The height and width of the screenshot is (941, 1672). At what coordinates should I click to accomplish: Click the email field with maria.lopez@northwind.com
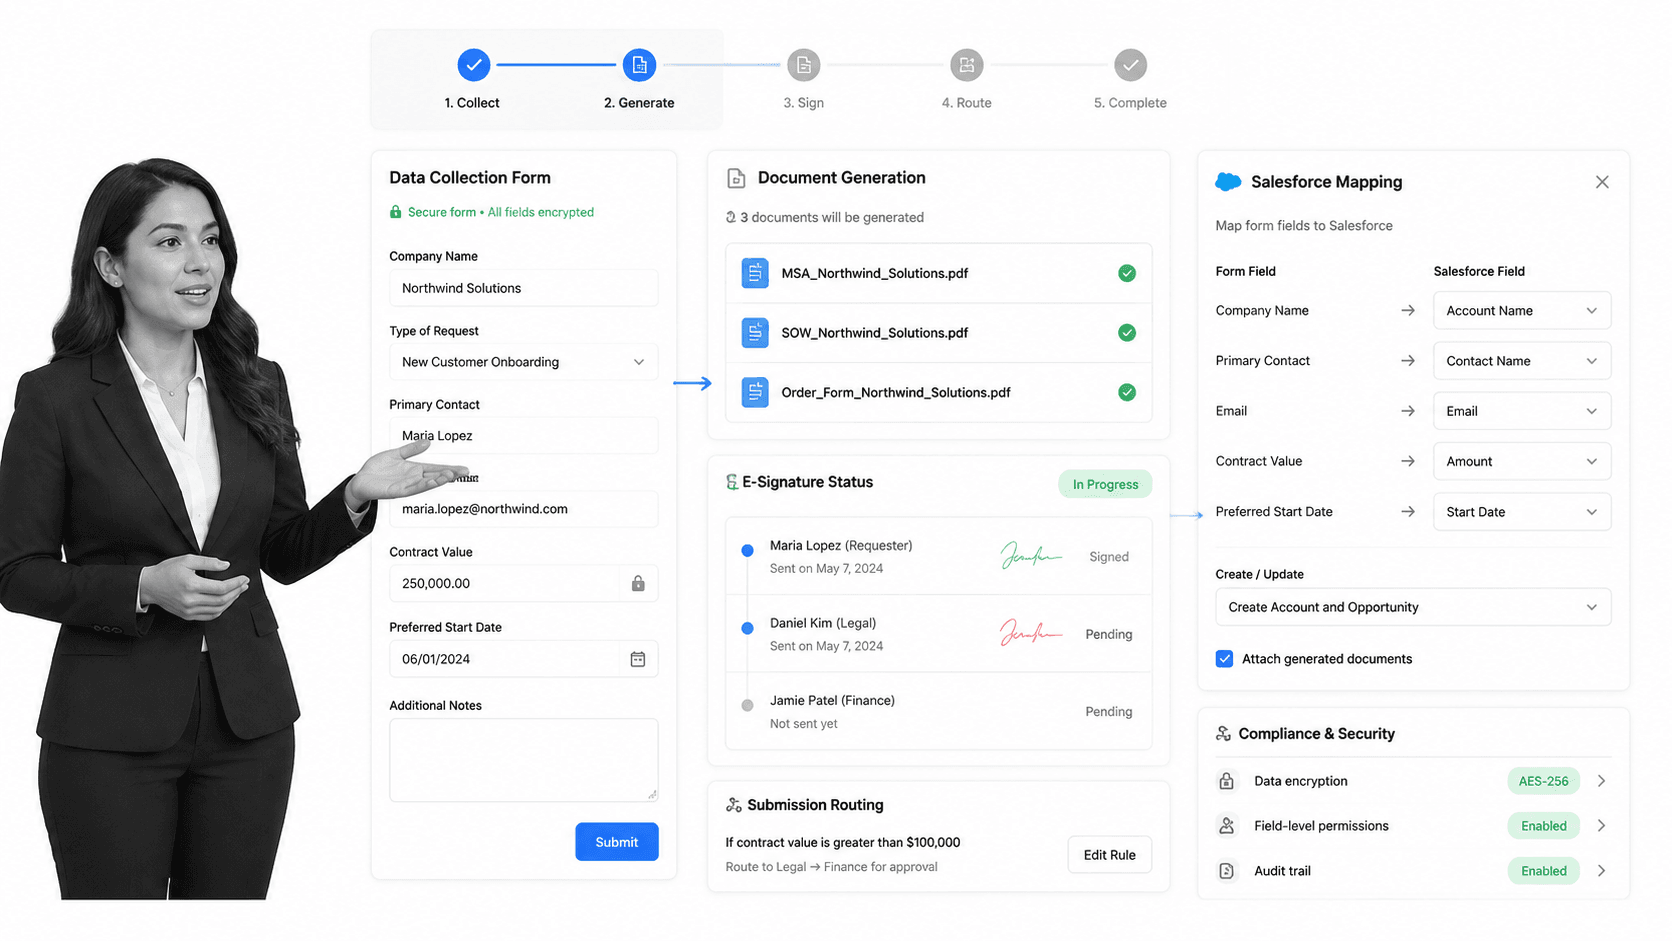pyautogui.click(x=523, y=509)
